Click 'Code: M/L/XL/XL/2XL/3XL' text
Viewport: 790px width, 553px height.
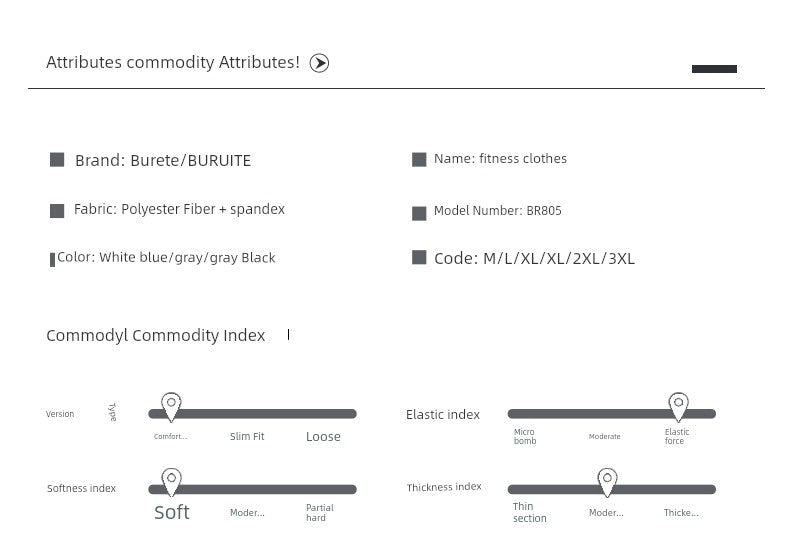coord(534,259)
